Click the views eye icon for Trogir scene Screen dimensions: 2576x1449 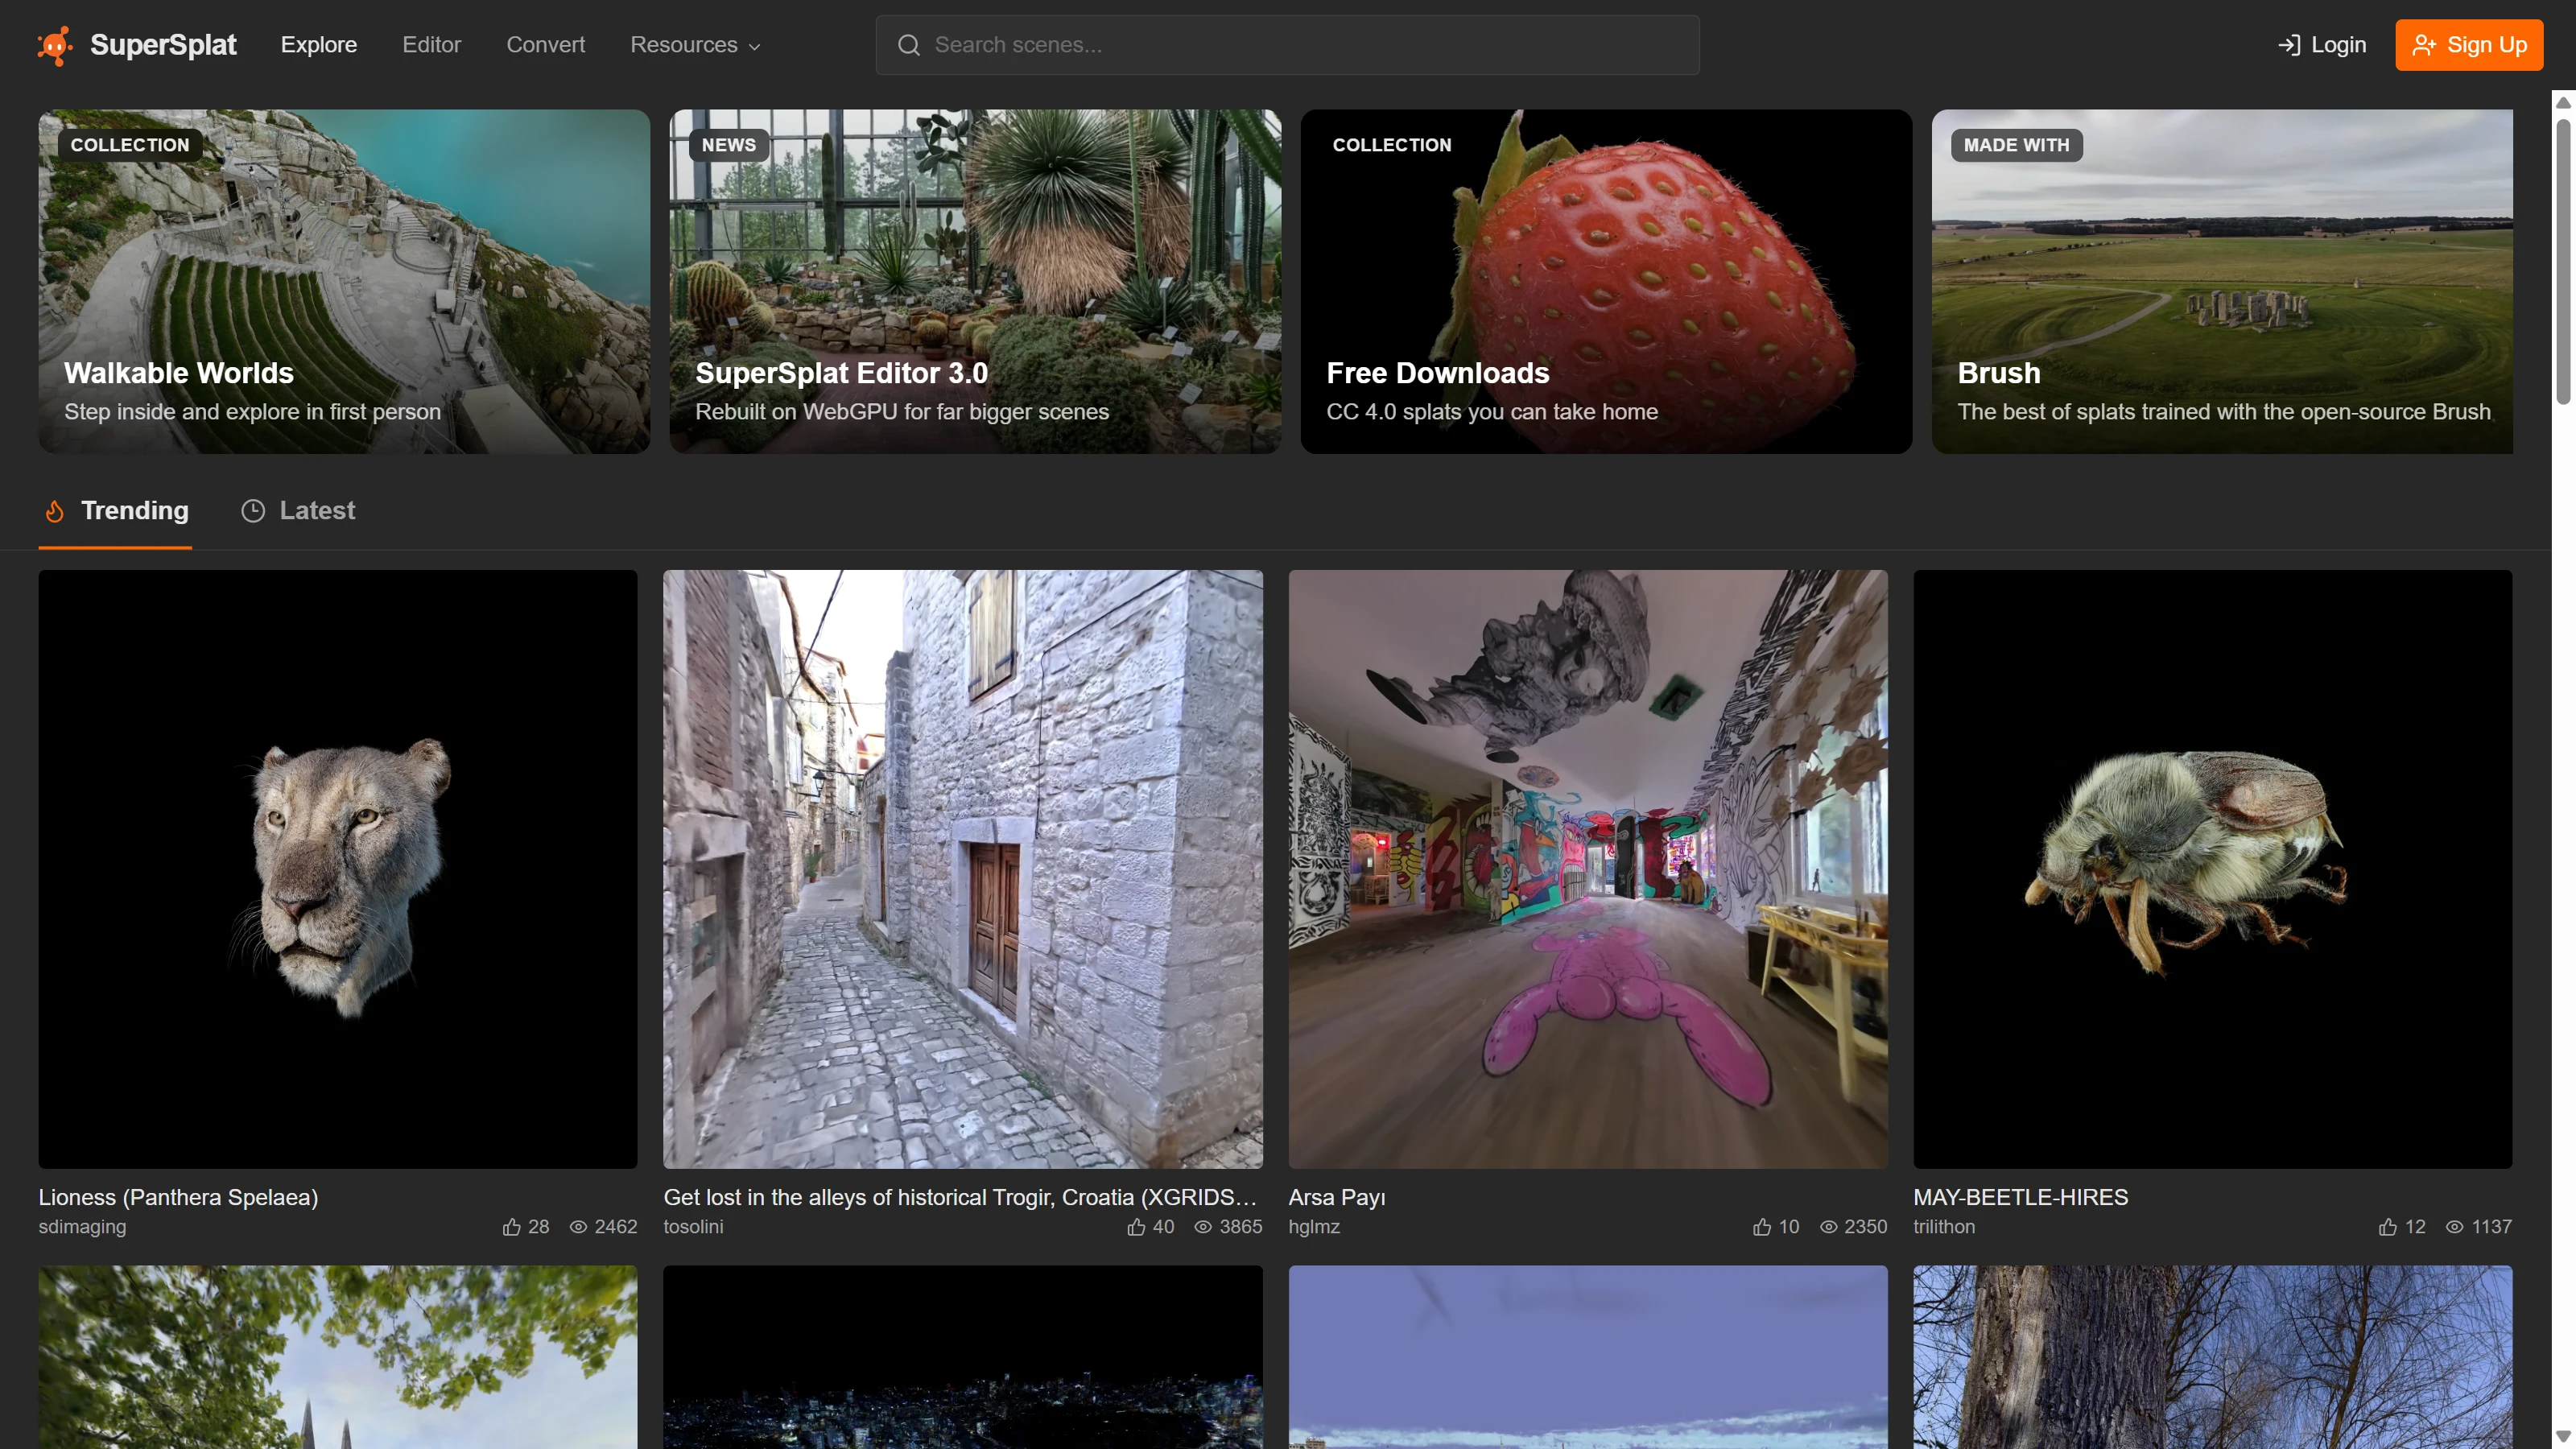point(1203,1227)
